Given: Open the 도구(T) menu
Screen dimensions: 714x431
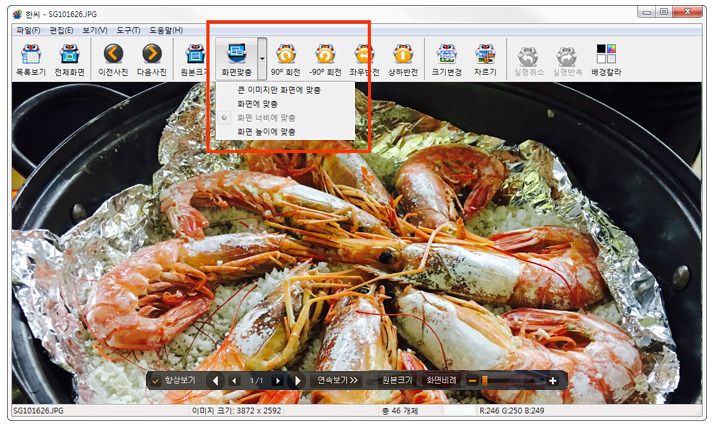Looking at the screenshot, I should pos(128,30).
